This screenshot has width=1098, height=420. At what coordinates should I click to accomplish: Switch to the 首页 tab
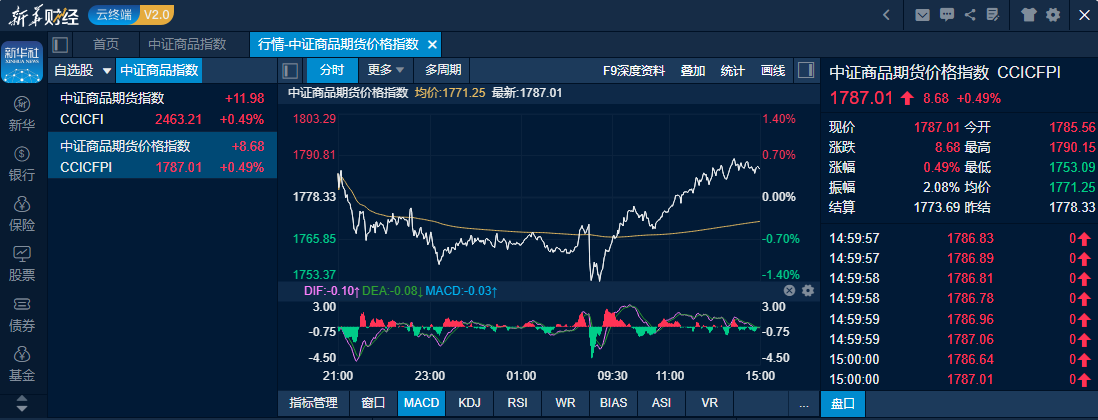(106, 45)
